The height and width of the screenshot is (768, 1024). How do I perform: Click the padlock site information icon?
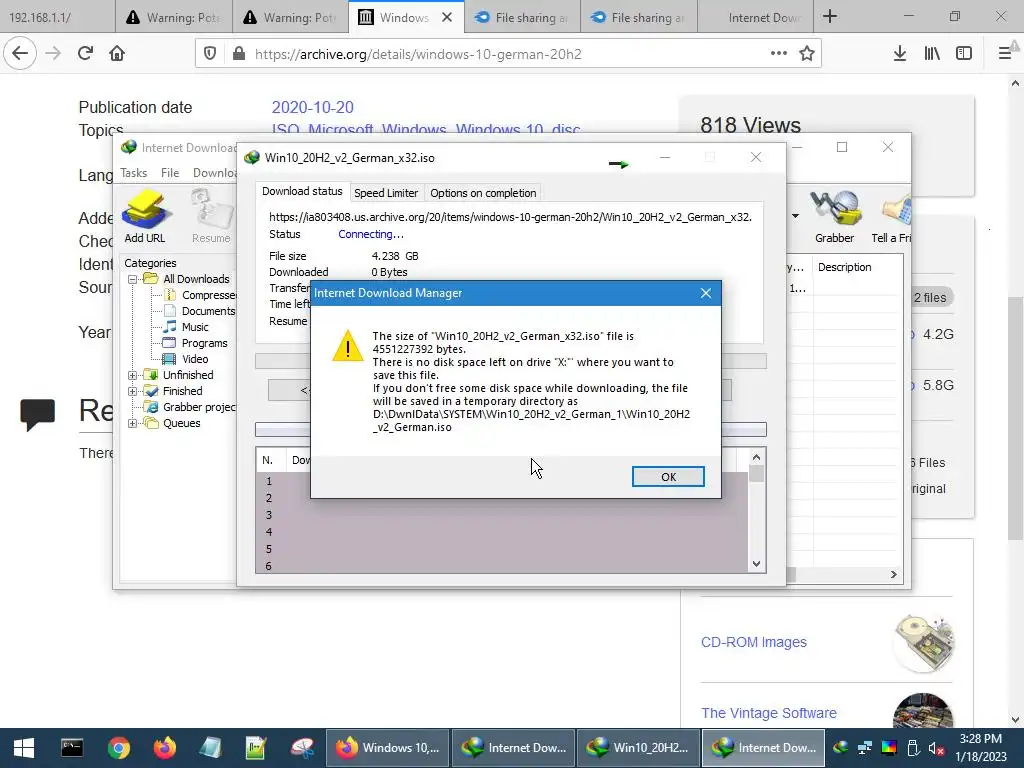[x=239, y=54]
